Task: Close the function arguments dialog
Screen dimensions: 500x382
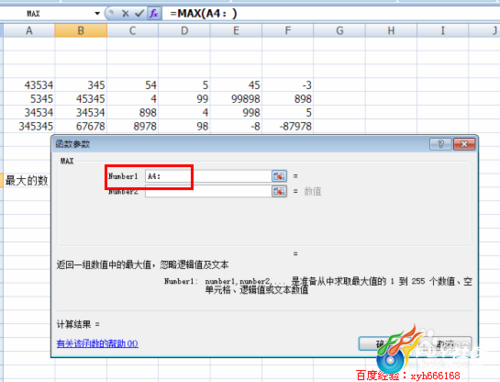Action: (x=464, y=144)
